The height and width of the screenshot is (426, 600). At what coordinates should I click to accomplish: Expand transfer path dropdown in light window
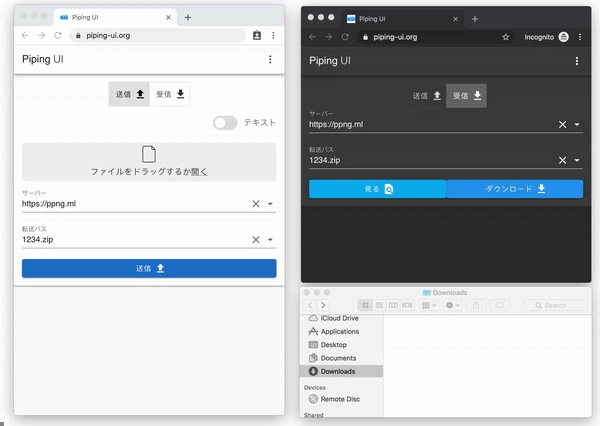[x=270, y=240]
